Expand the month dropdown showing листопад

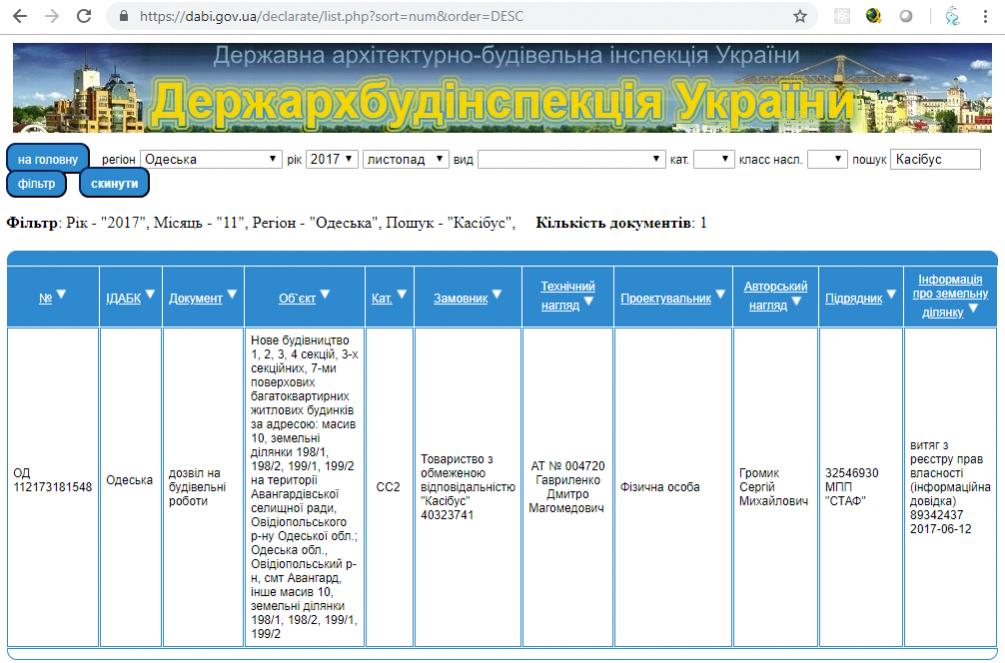point(405,159)
